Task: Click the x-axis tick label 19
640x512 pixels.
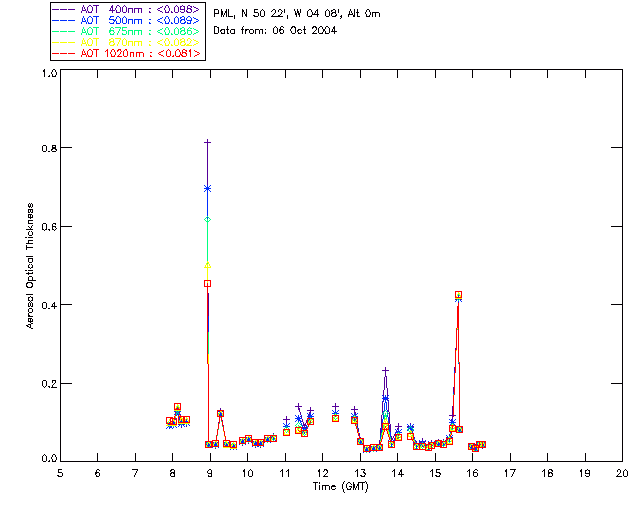Action: pyautogui.click(x=585, y=473)
